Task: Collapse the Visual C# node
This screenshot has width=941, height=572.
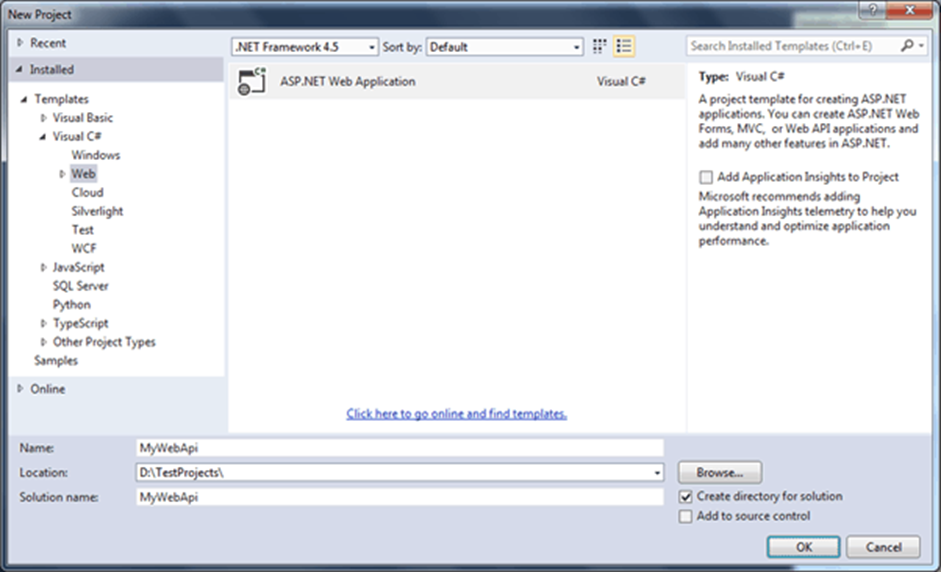Action: [43, 137]
